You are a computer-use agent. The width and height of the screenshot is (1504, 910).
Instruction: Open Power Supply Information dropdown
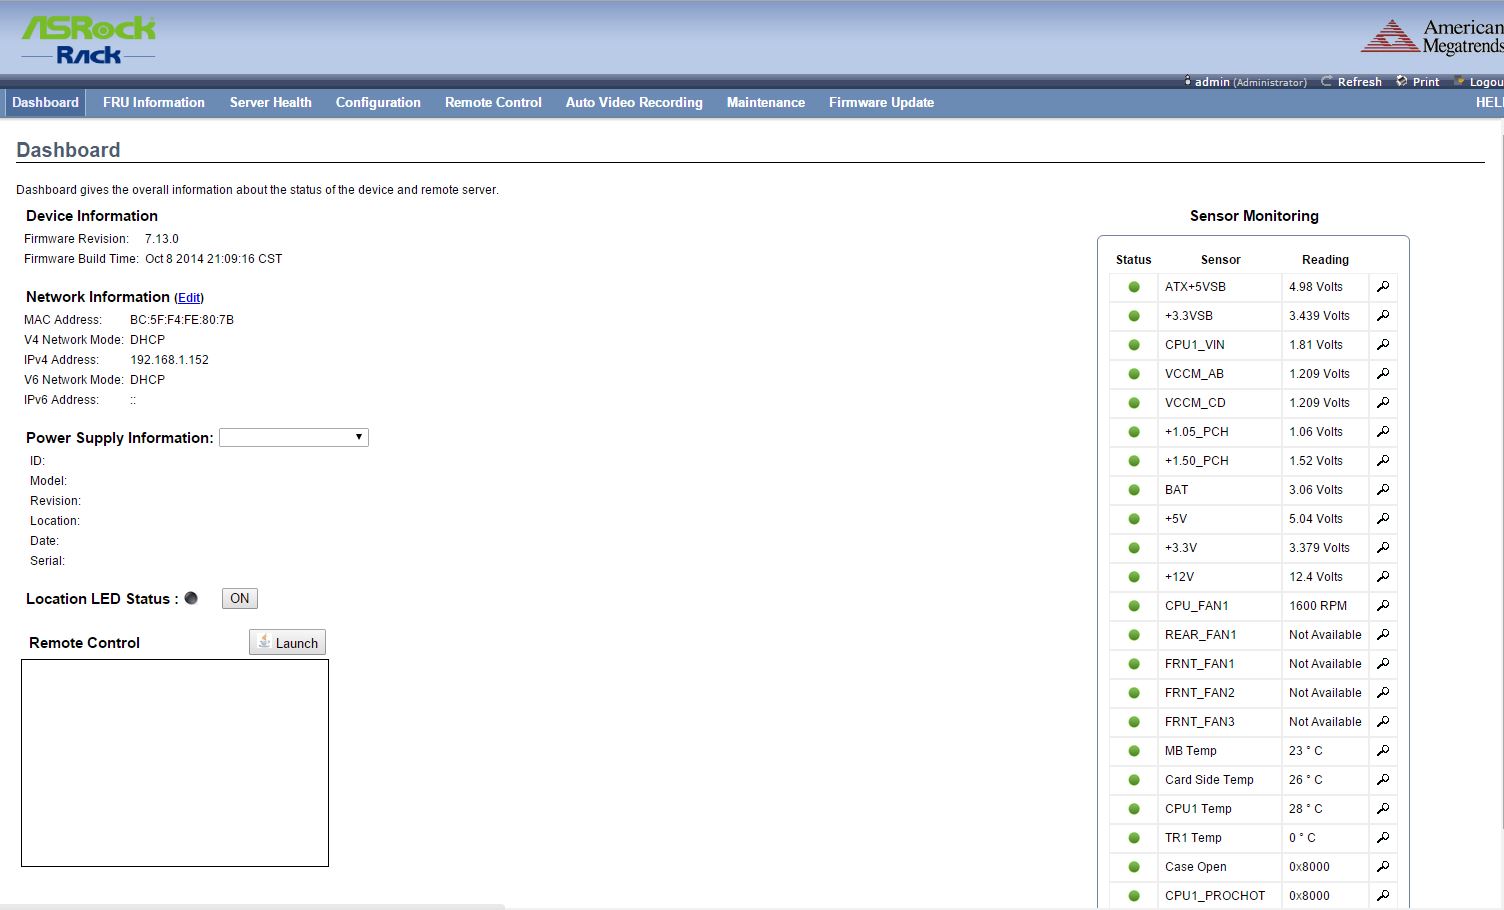(x=294, y=437)
